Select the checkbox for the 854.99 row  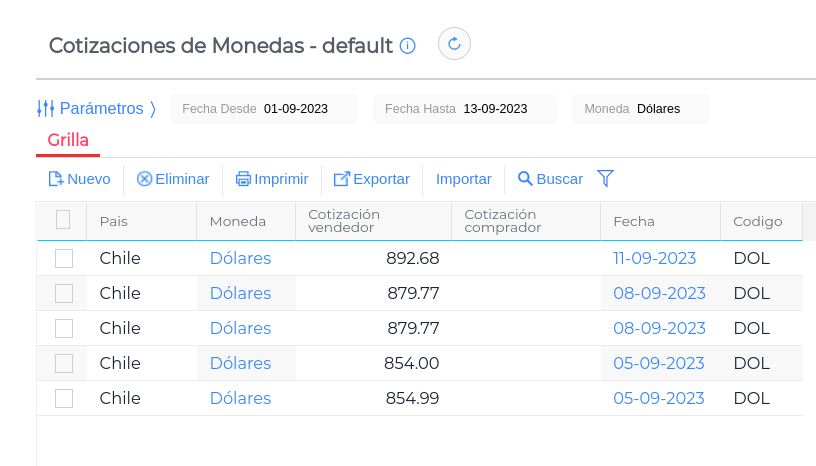click(x=64, y=398)
